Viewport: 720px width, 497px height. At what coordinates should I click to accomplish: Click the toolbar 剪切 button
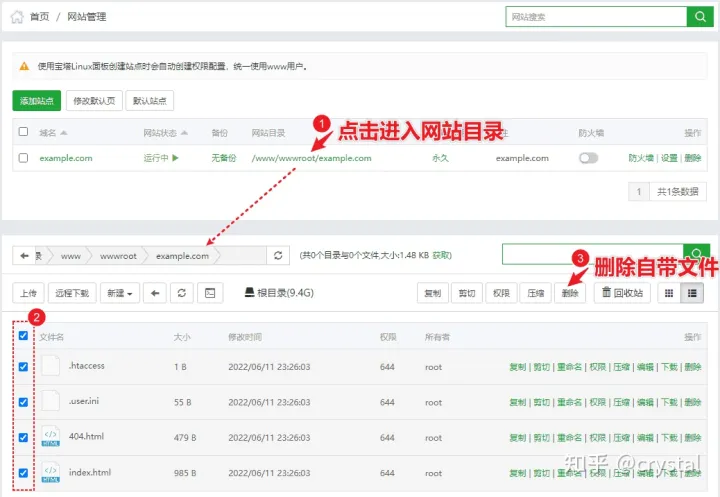coord(467,293)
